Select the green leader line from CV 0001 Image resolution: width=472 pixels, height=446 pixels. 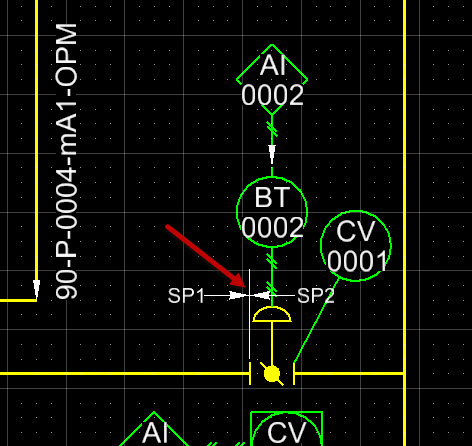pos(317,321)
